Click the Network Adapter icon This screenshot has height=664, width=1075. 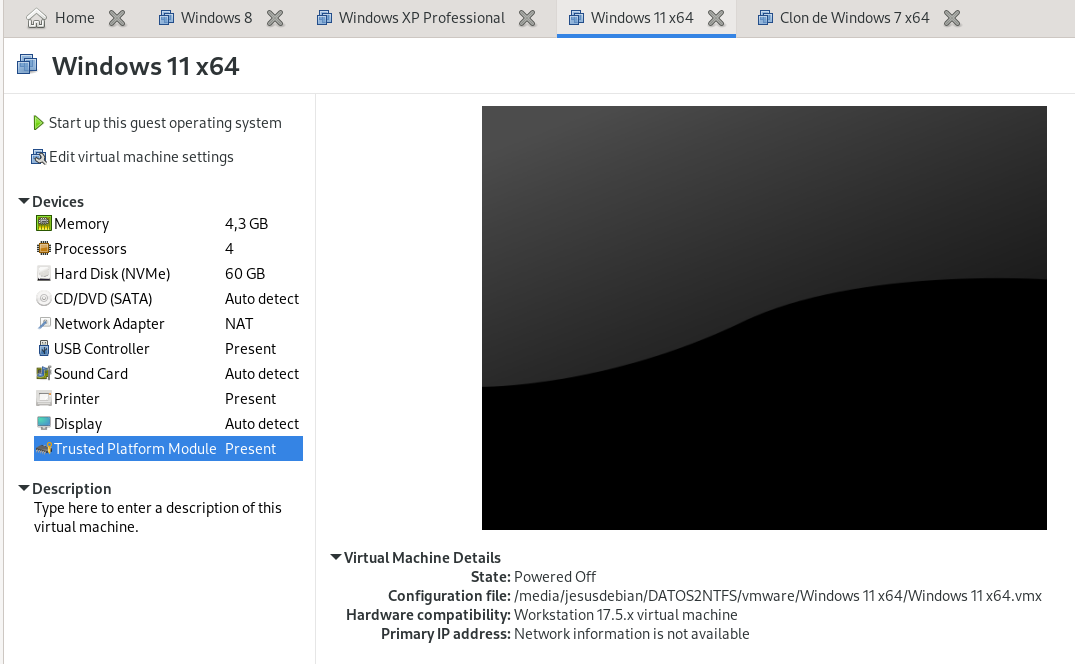tap(44, 323)
